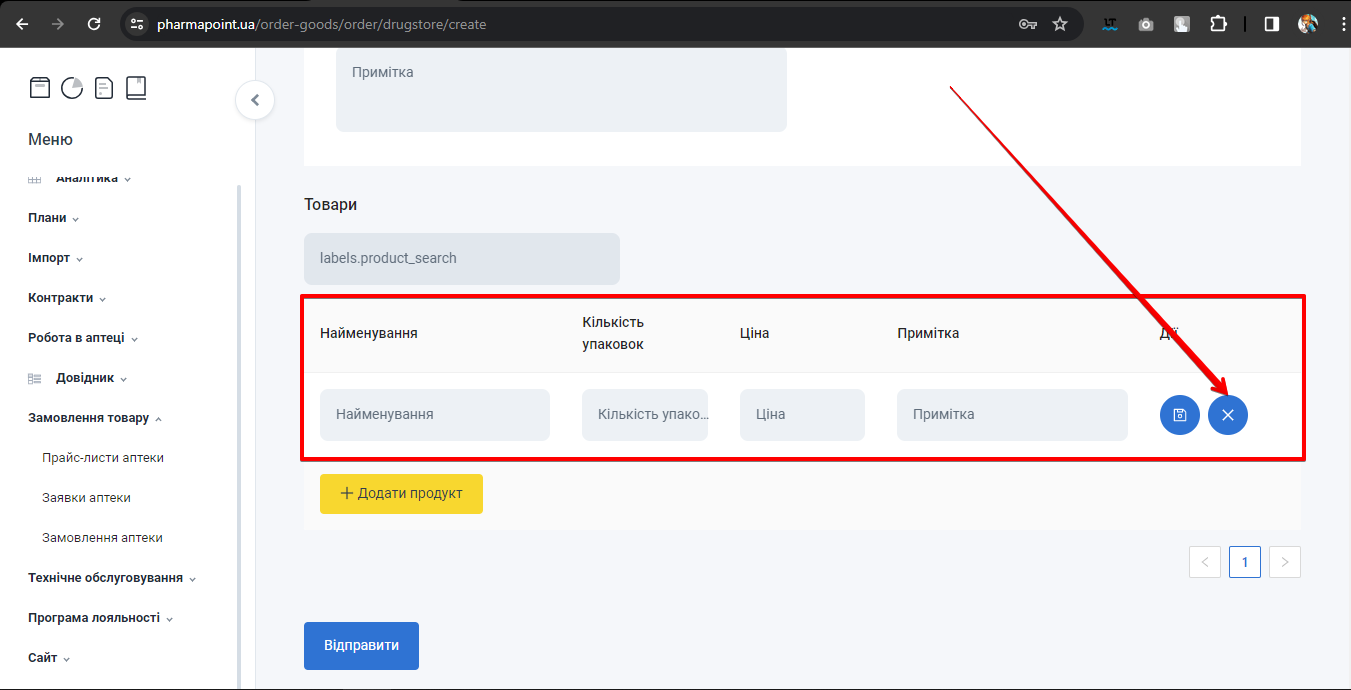Open the pie chart icon in sidebar
The image size is (1351, 690).
click(72, 88)
